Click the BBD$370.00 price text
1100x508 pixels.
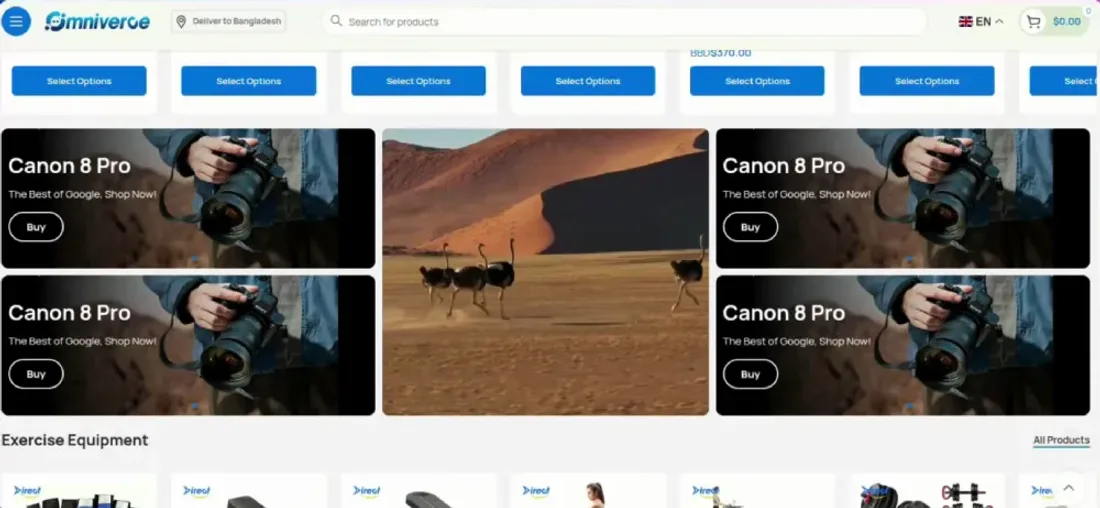coord(720,53)
